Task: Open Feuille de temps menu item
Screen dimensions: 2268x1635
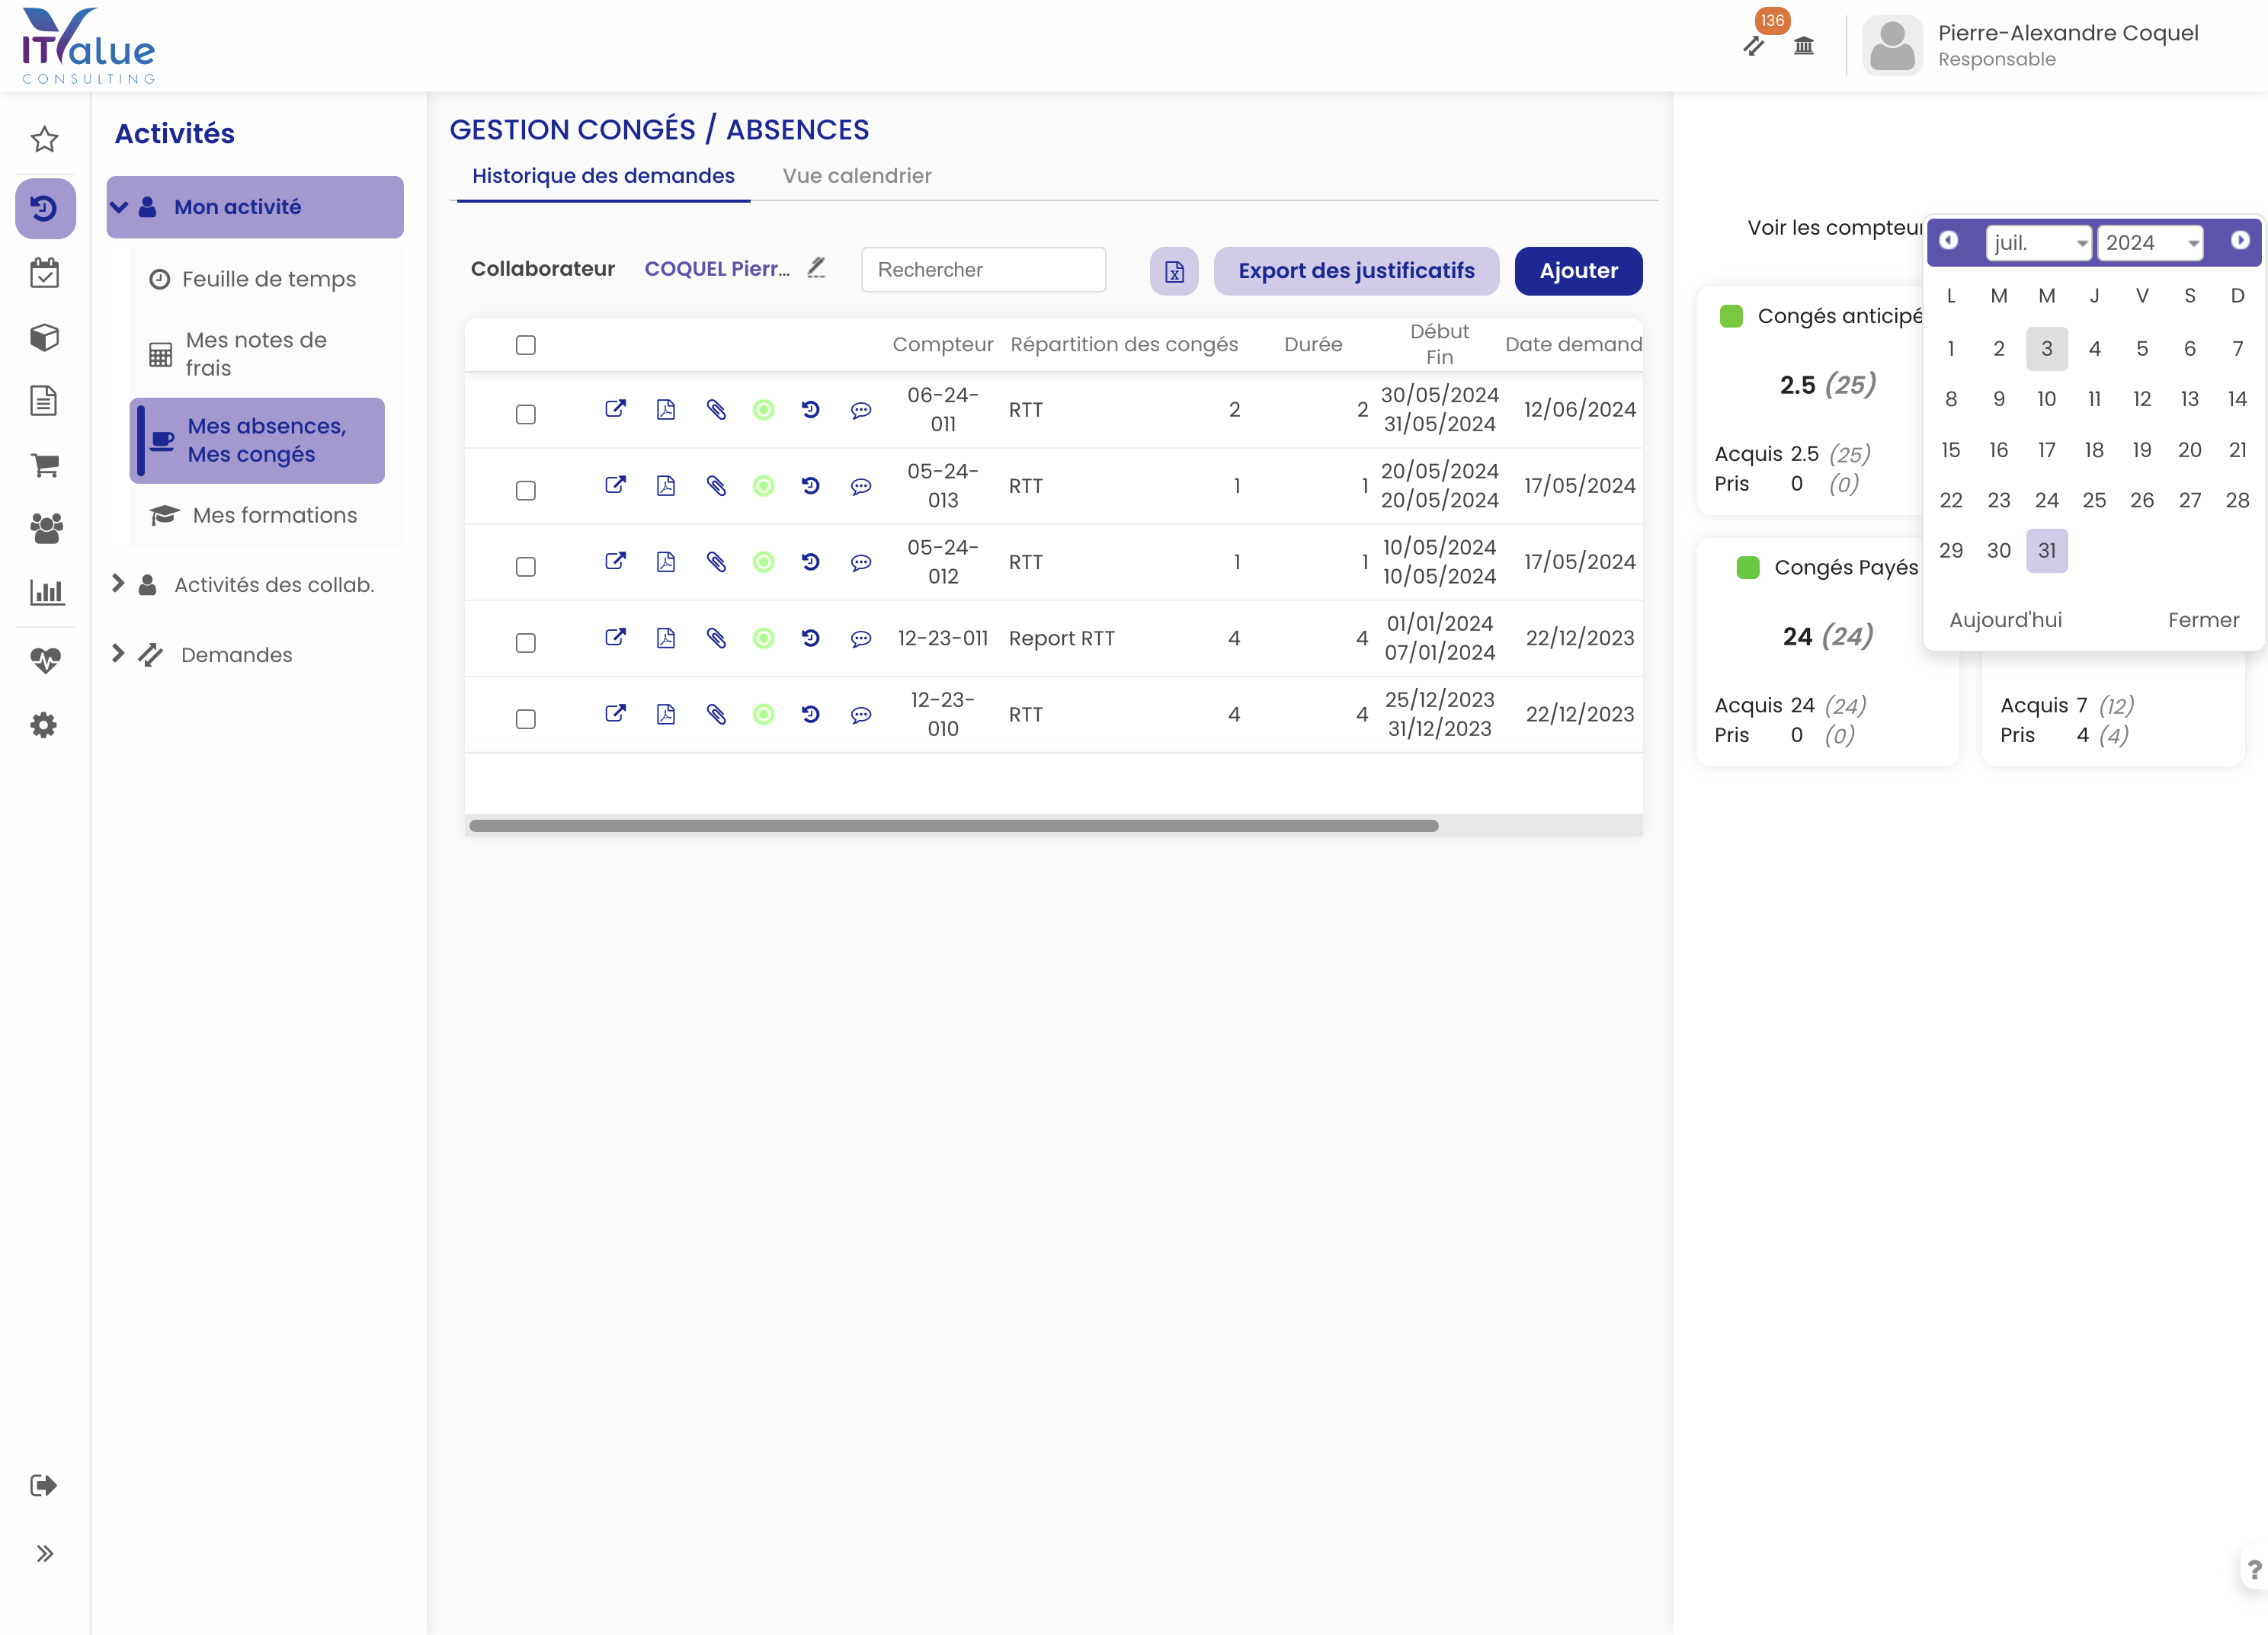Action: coord(268,279)
